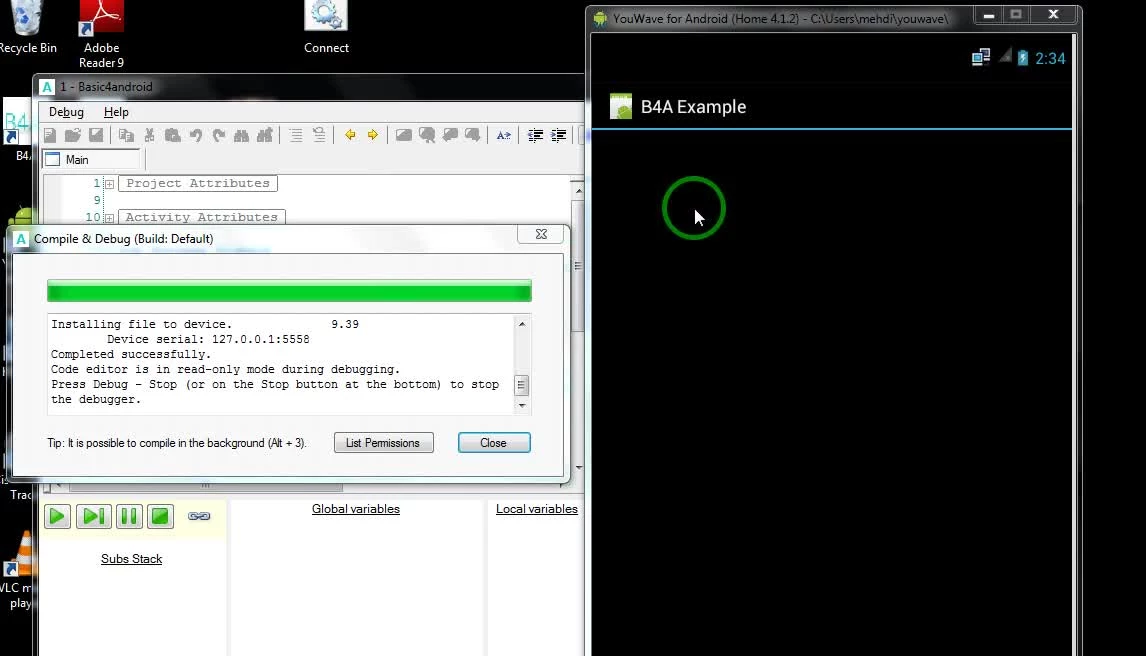Open the Recycle Bin desktop icon
1146x656 pixels.
[x=28, y=28]
